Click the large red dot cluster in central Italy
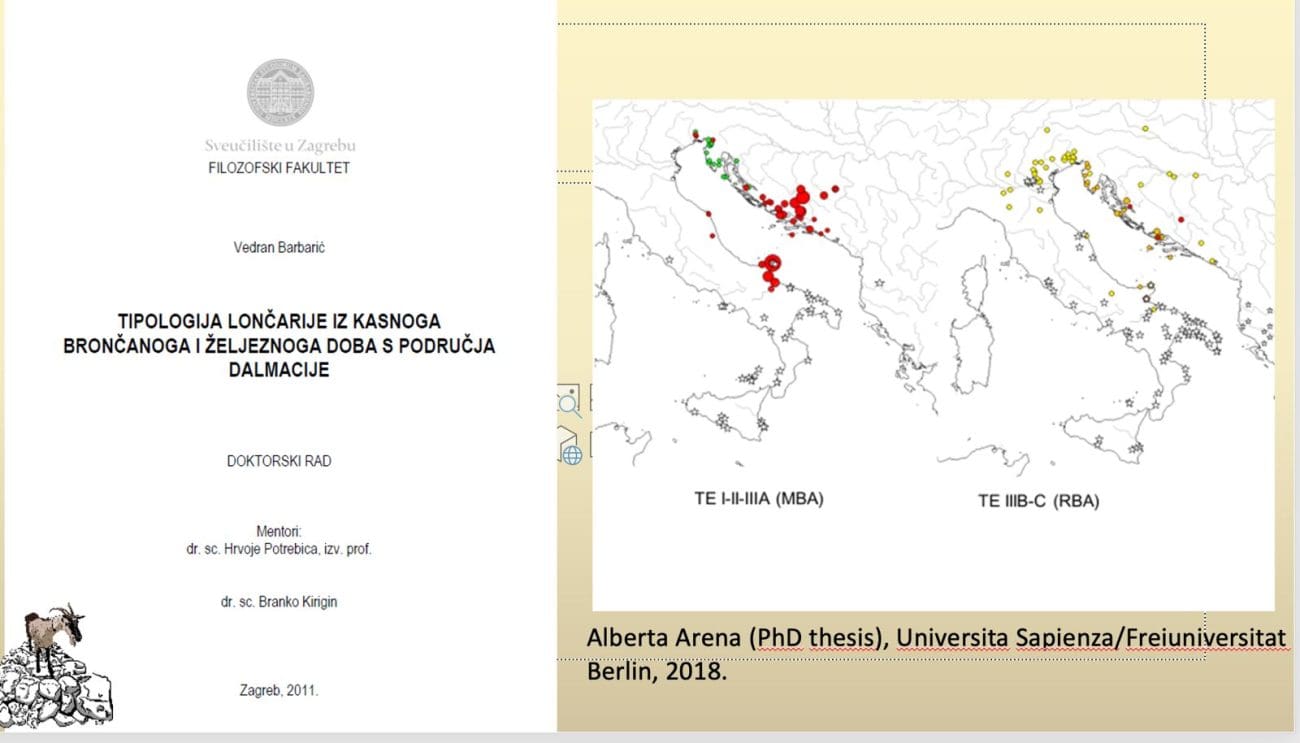 [x=771, y=272]
